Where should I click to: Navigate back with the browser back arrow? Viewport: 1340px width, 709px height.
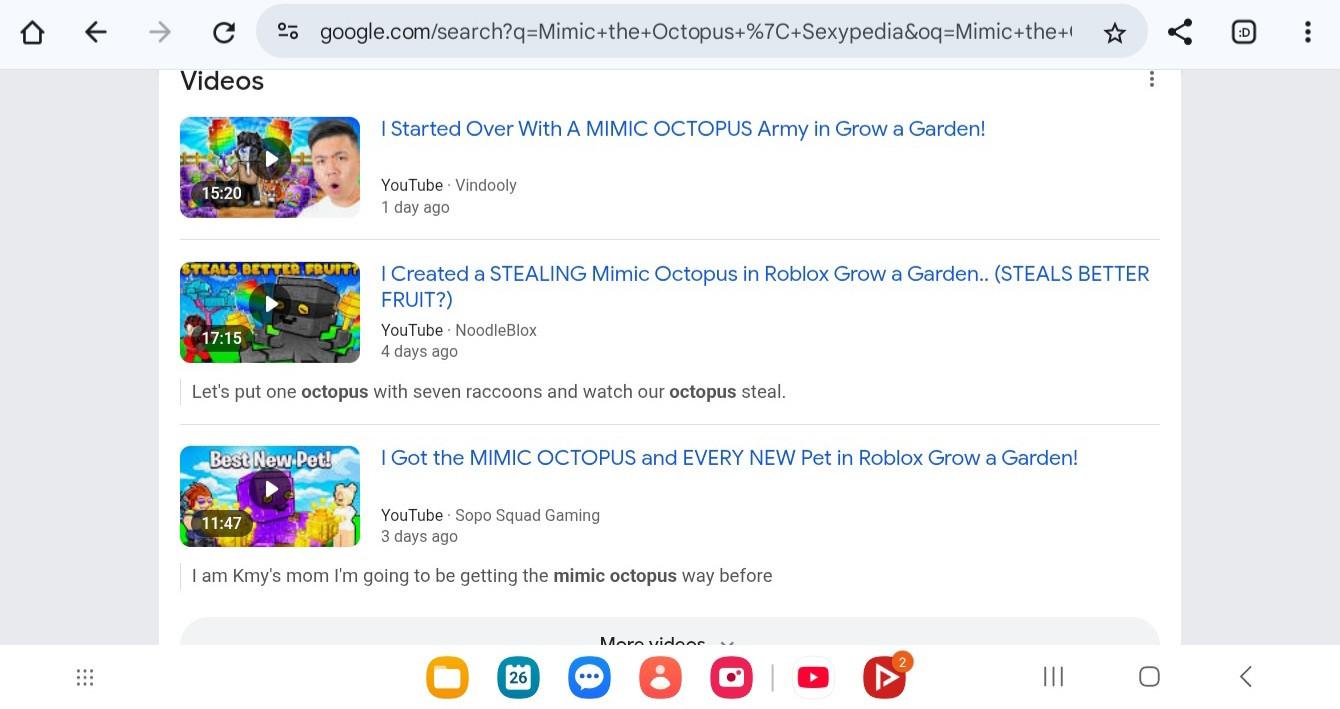(x=96, y=33)
